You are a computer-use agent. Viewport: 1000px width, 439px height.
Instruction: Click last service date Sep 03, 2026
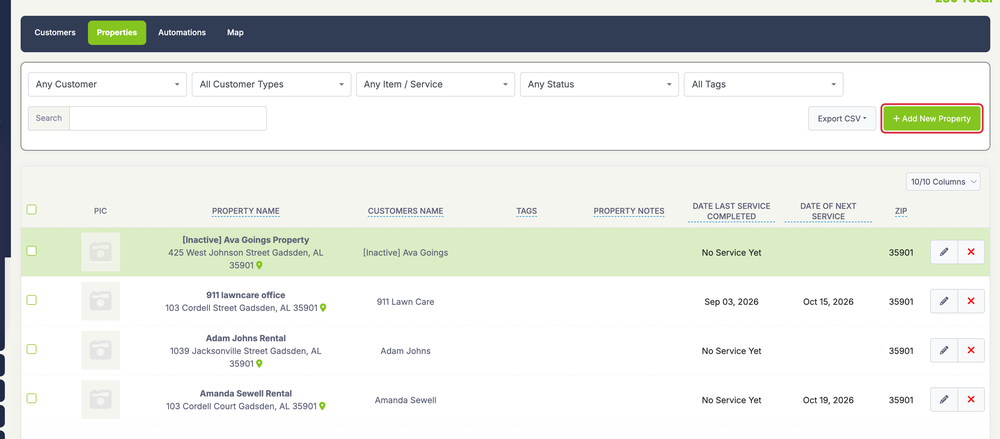pyautogui.click(x=732, y=302)
